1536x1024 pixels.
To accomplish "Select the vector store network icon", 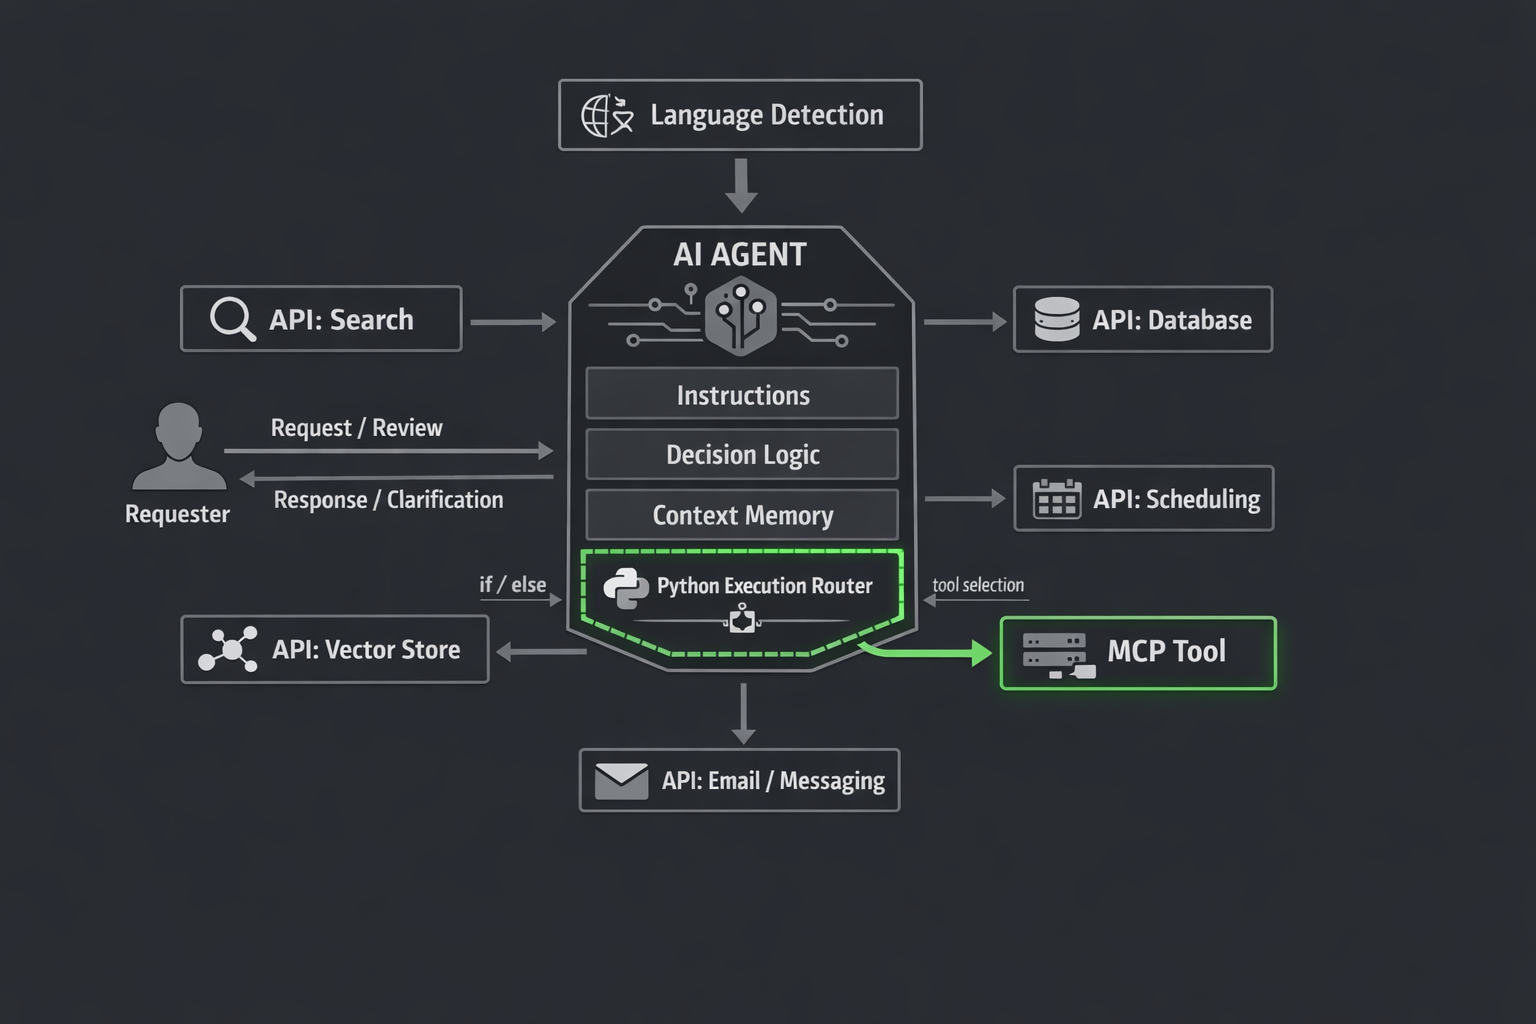I will 228,649.
